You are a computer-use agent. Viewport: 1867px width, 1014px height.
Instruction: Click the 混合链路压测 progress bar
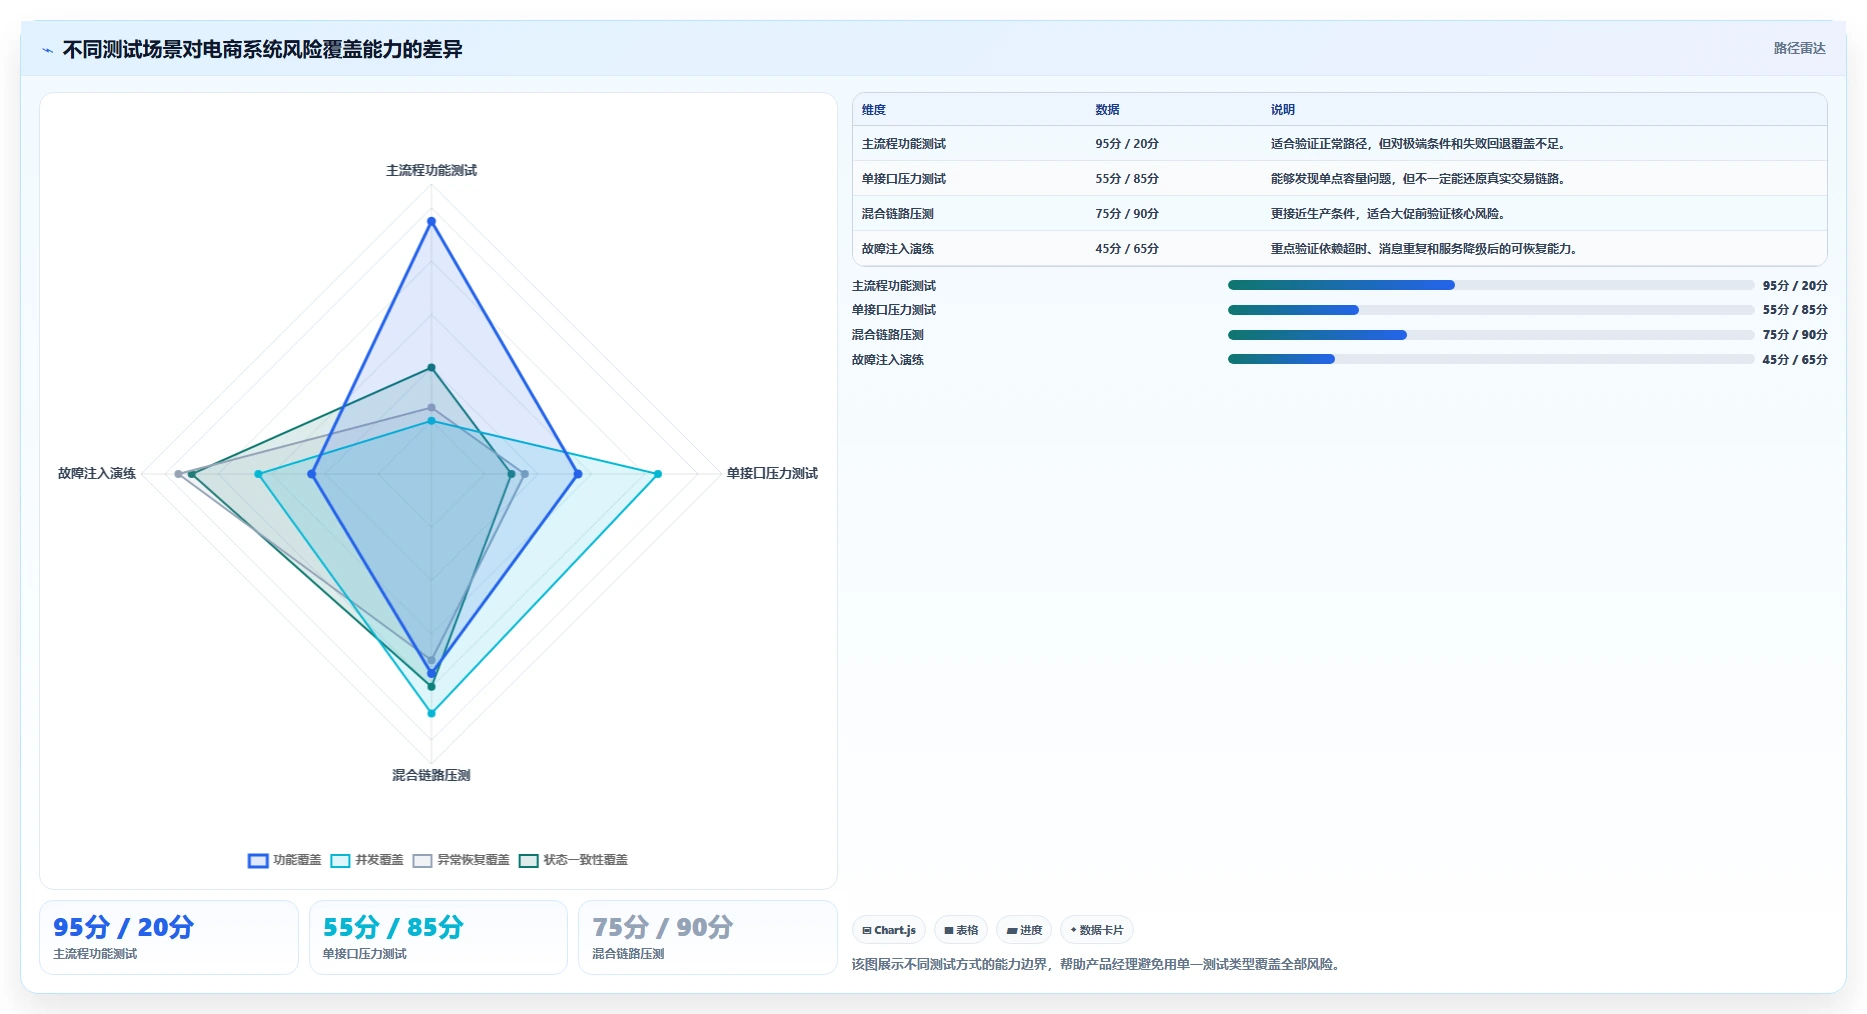[1491, 335]
